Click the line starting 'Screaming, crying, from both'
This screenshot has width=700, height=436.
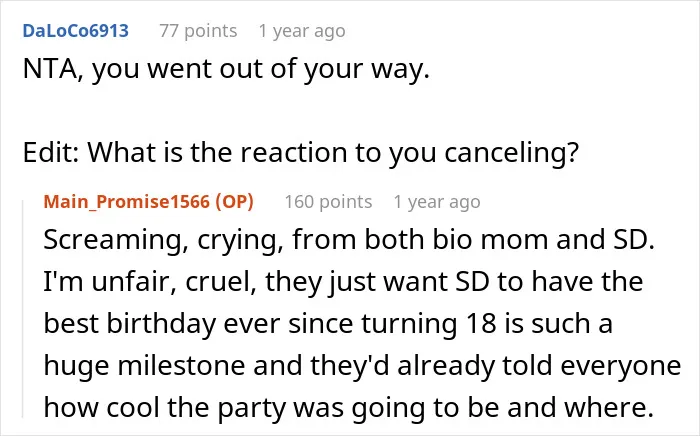[x=349, y=240]
